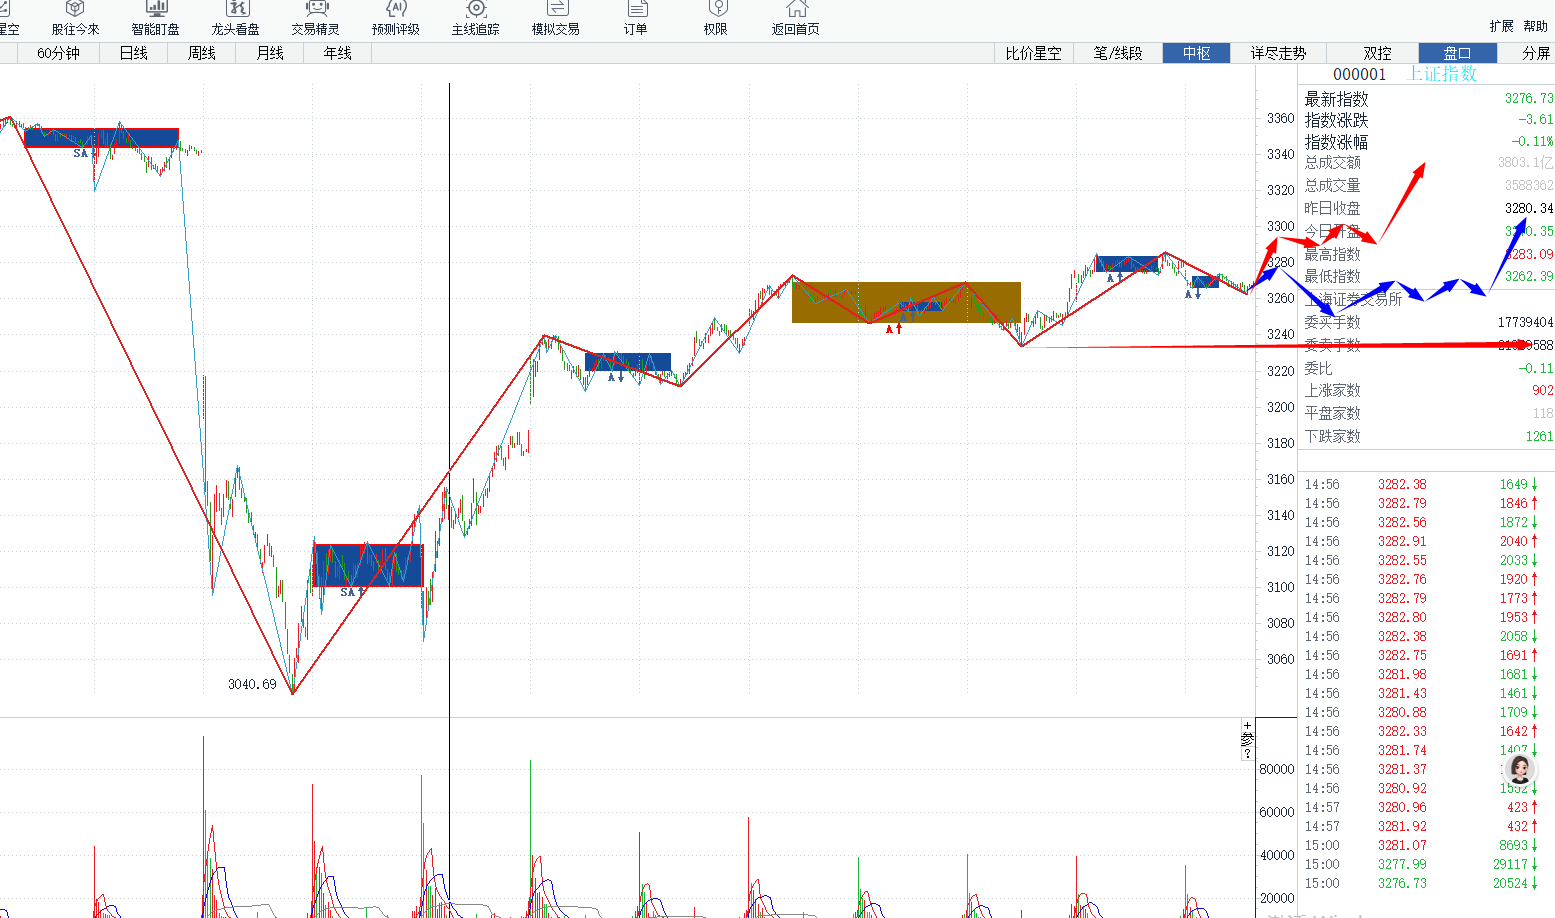The height and width of the screenshot is (918, 1555).
Task: Toggle the 盘口 panel button
Action: pyautogui.click(x=1457, y=53)
